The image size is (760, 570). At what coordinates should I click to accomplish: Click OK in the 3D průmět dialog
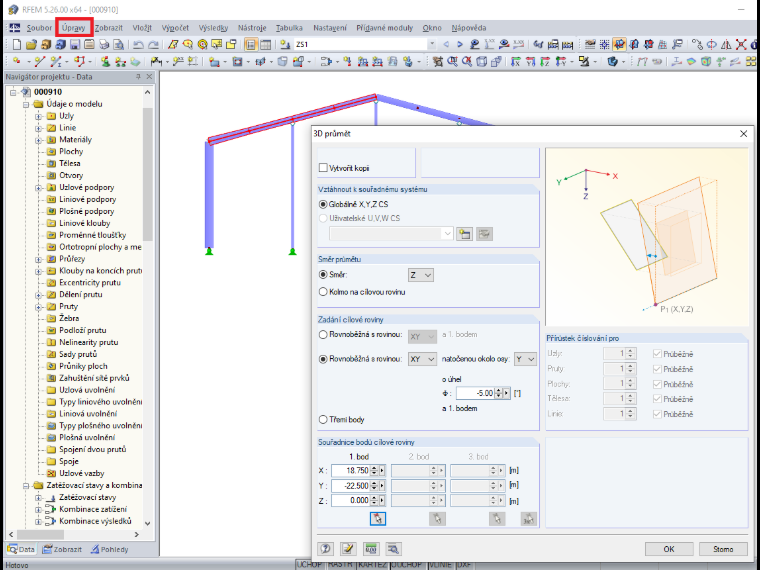coord(669,549)
